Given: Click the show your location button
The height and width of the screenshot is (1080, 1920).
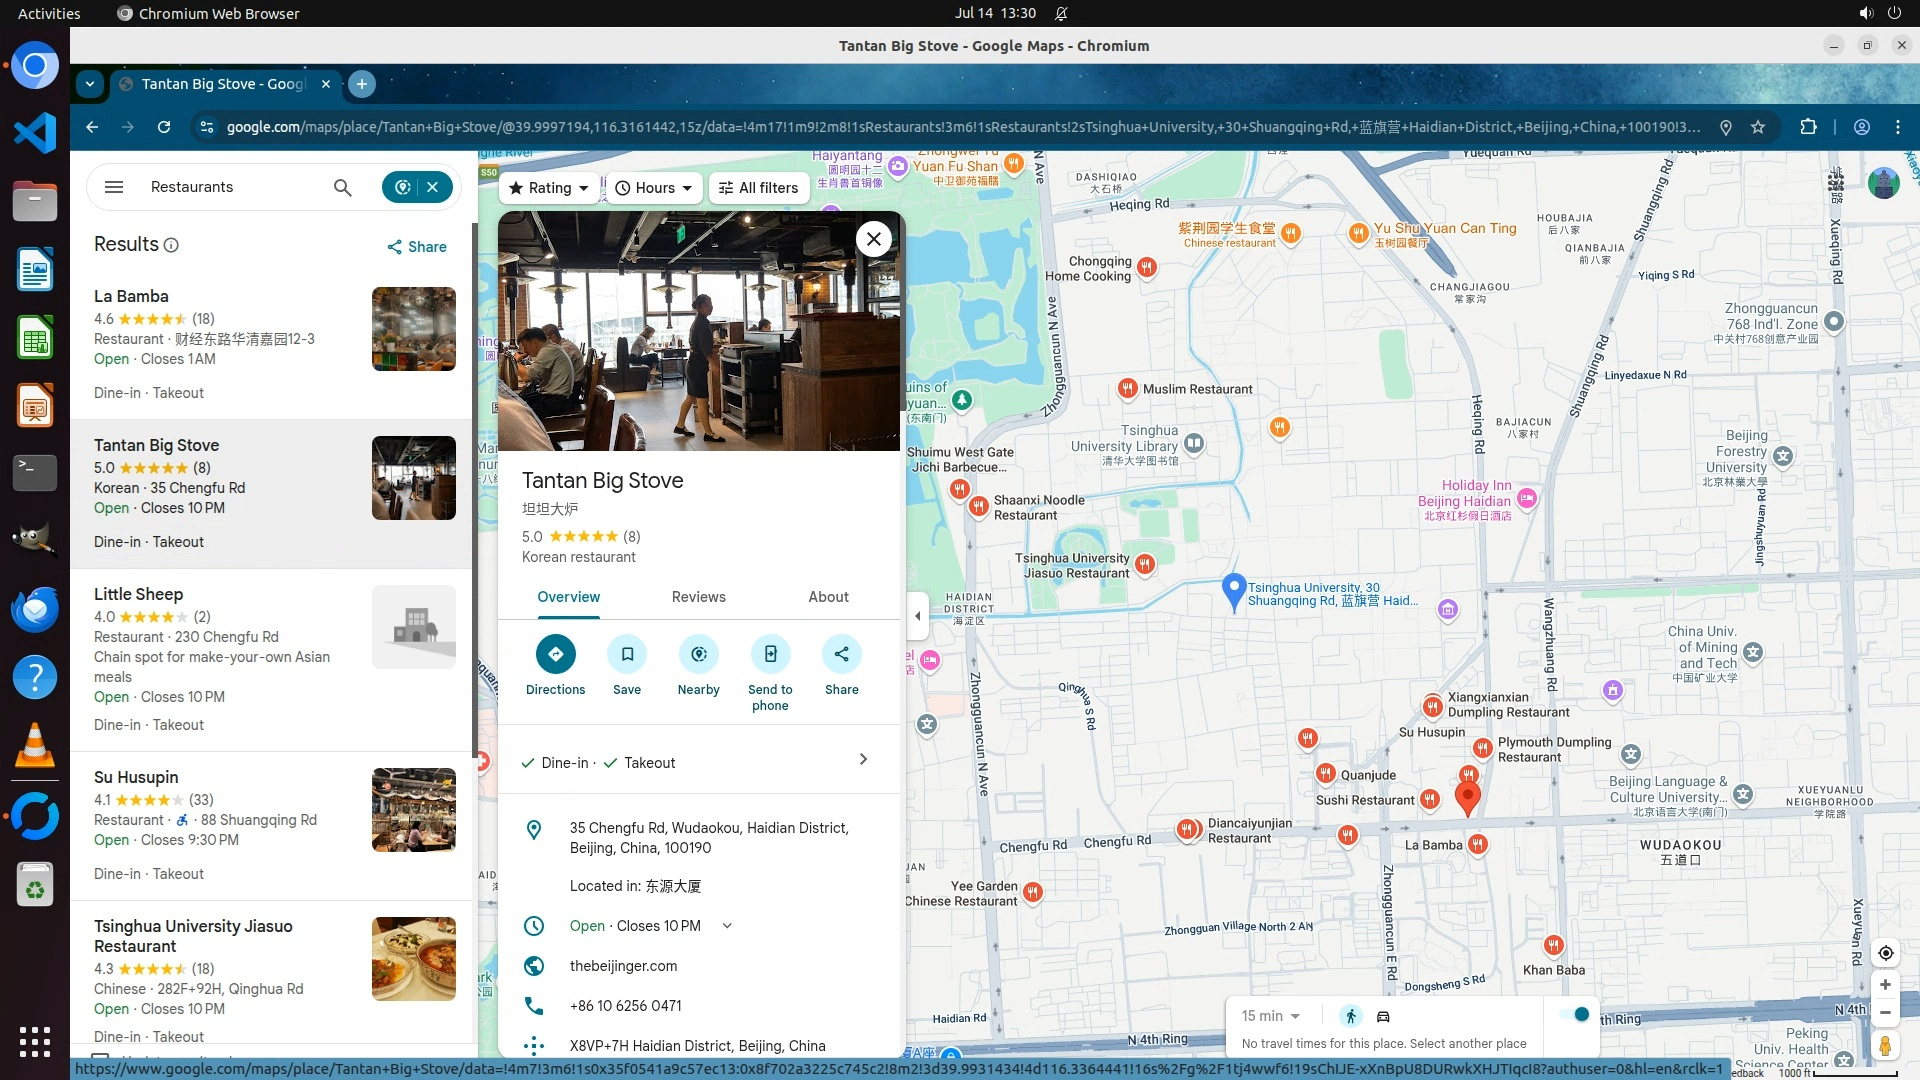Looking at the screenshot, I should (x=1885, y=953).
